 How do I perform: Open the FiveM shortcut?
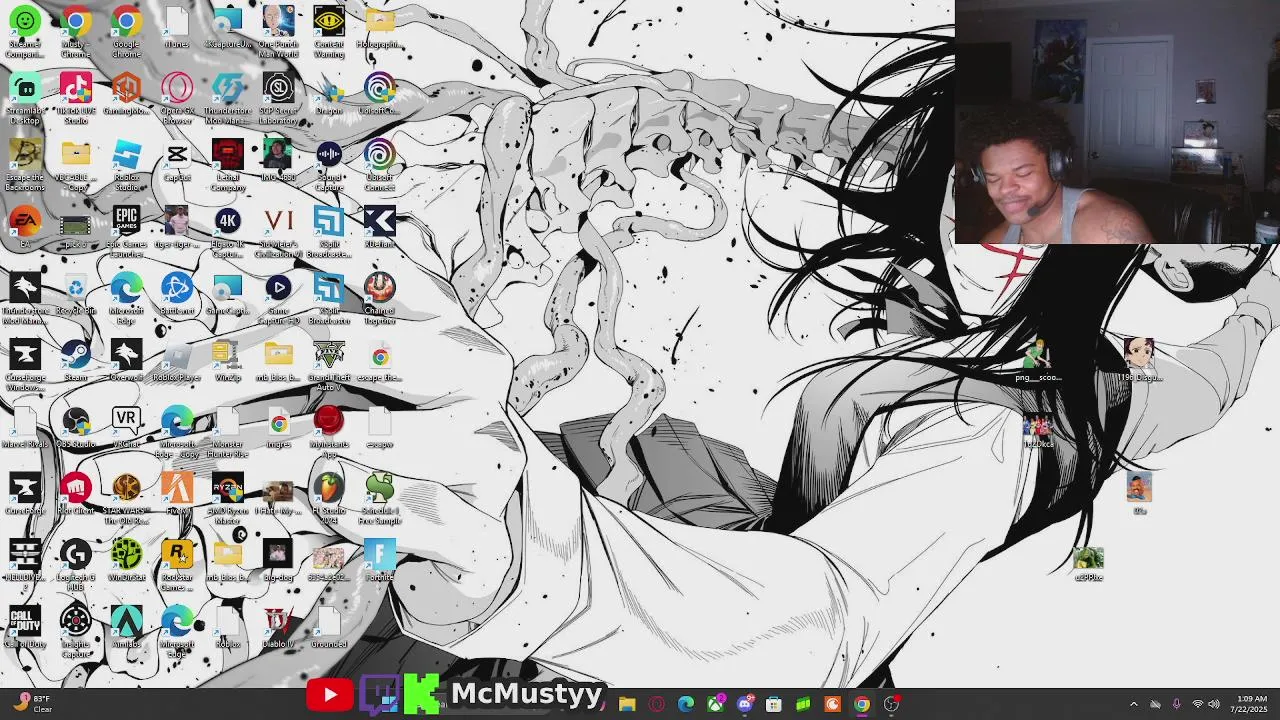tap(177, 494)
